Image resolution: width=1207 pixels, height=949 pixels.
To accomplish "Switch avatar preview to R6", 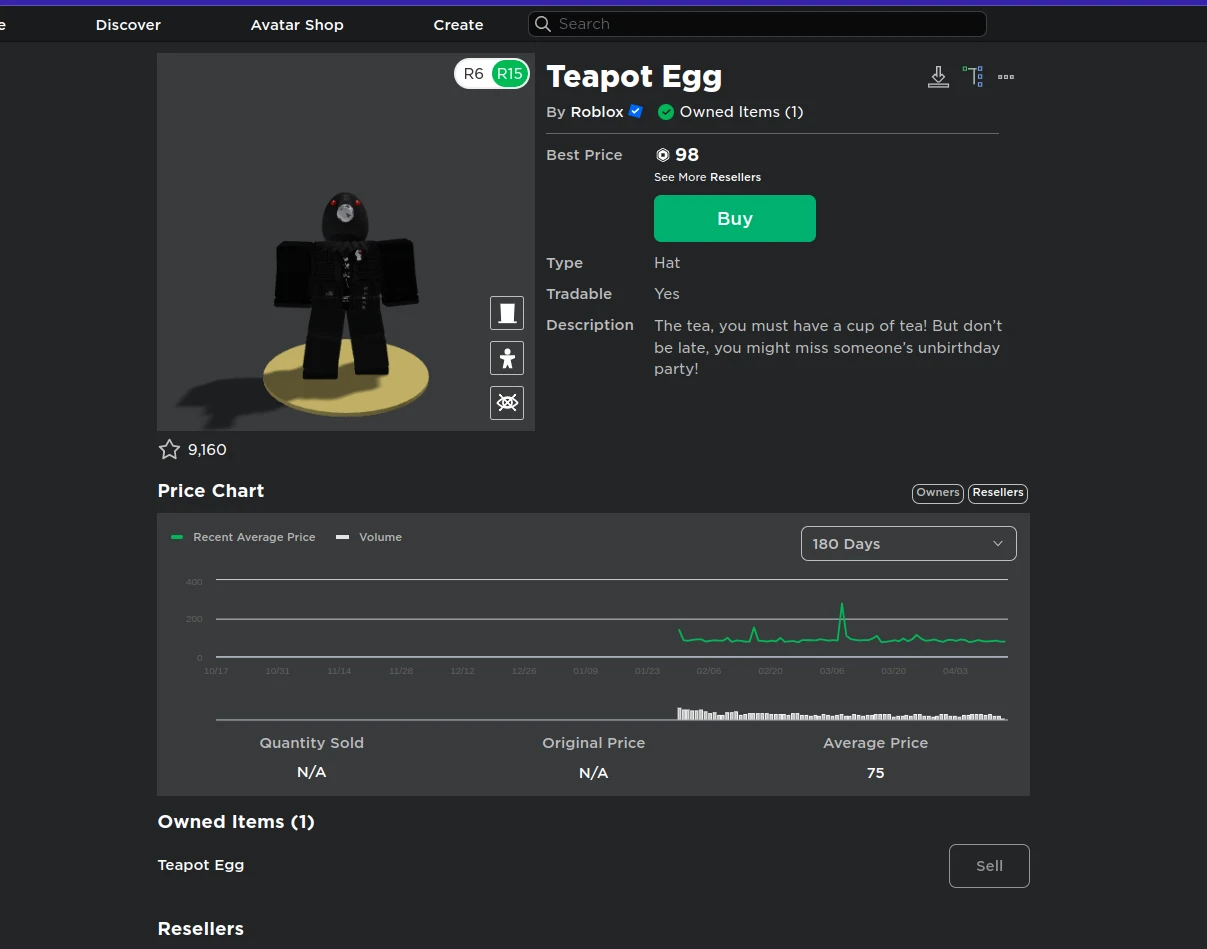I will coord(474,74).
